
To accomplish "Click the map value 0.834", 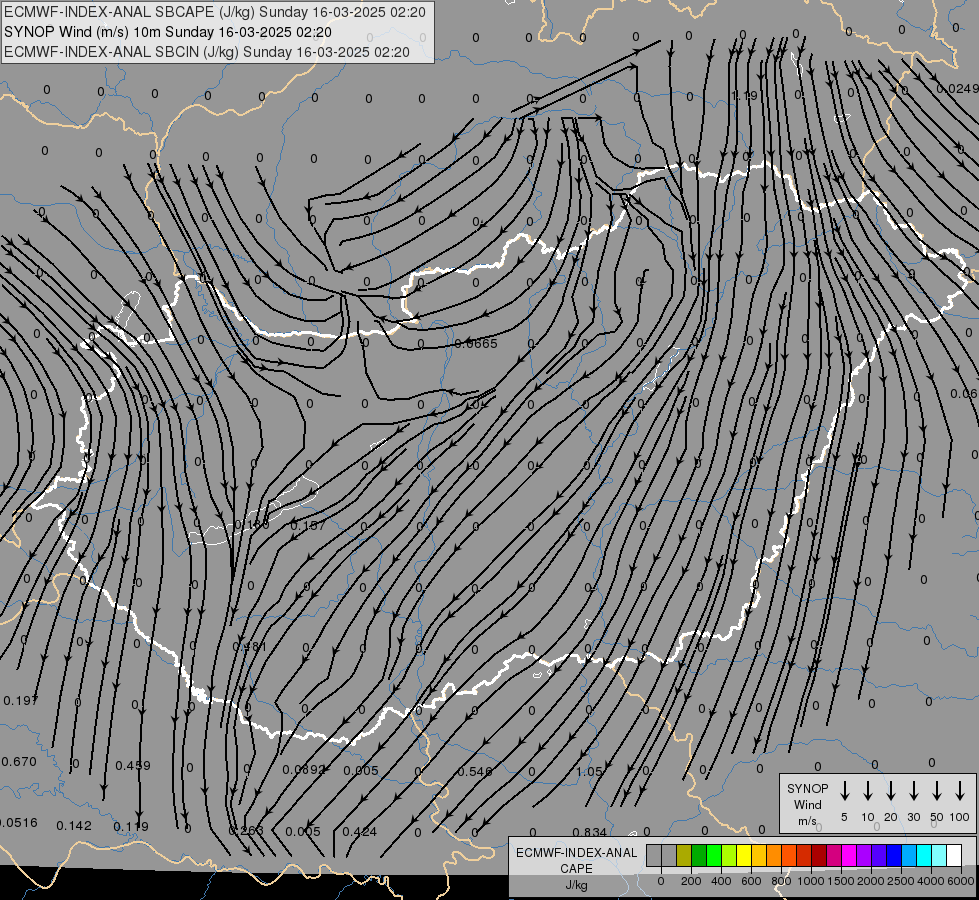I will (589, 832).
